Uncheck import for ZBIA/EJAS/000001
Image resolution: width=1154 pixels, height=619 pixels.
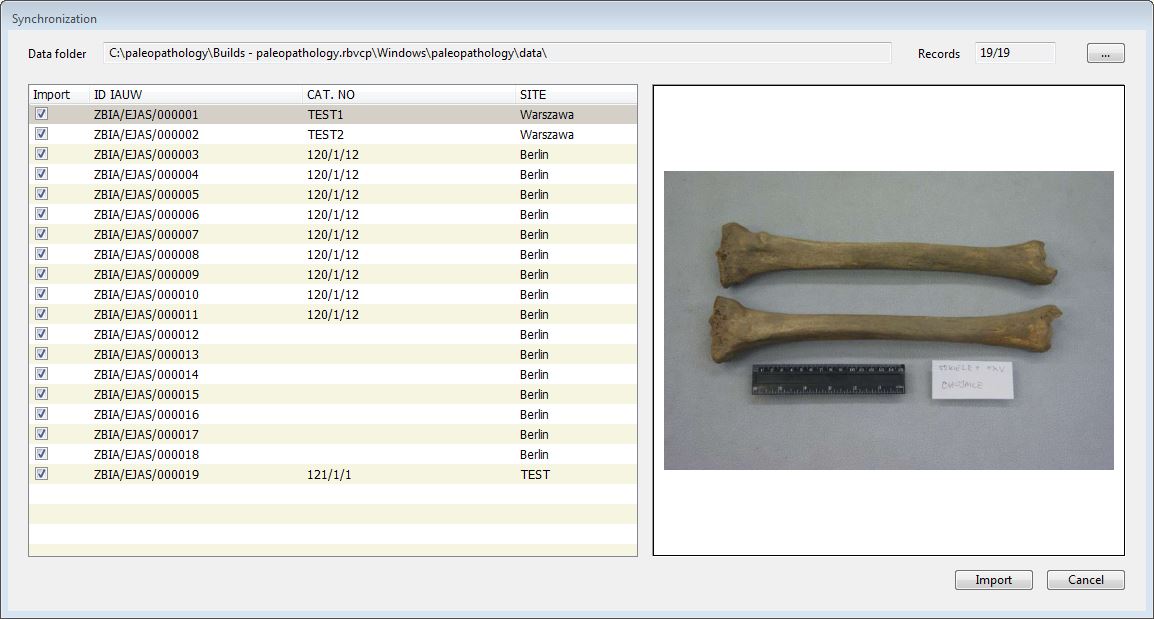coord(42,114)
